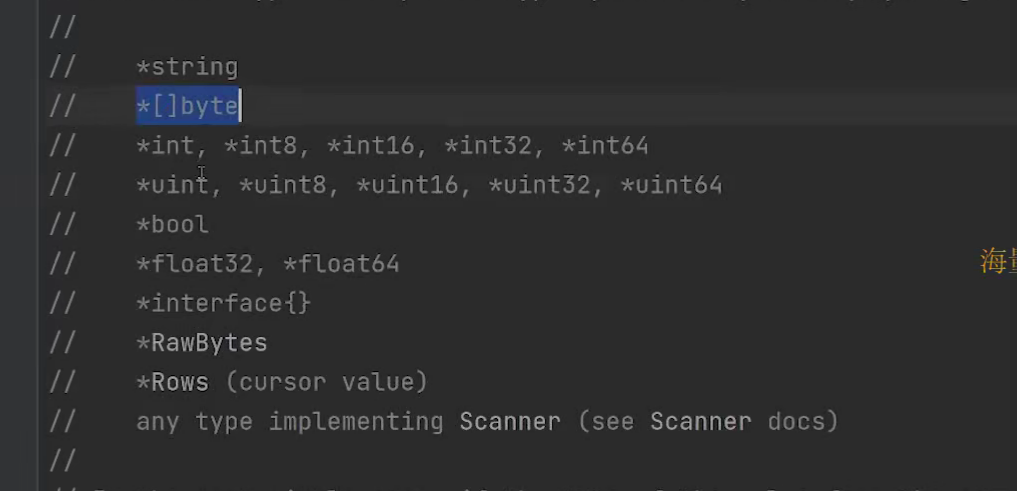Click the *float32 type text
This screenshot has width=1017, height=491.
pyautogui.click(x=195, y=264)
